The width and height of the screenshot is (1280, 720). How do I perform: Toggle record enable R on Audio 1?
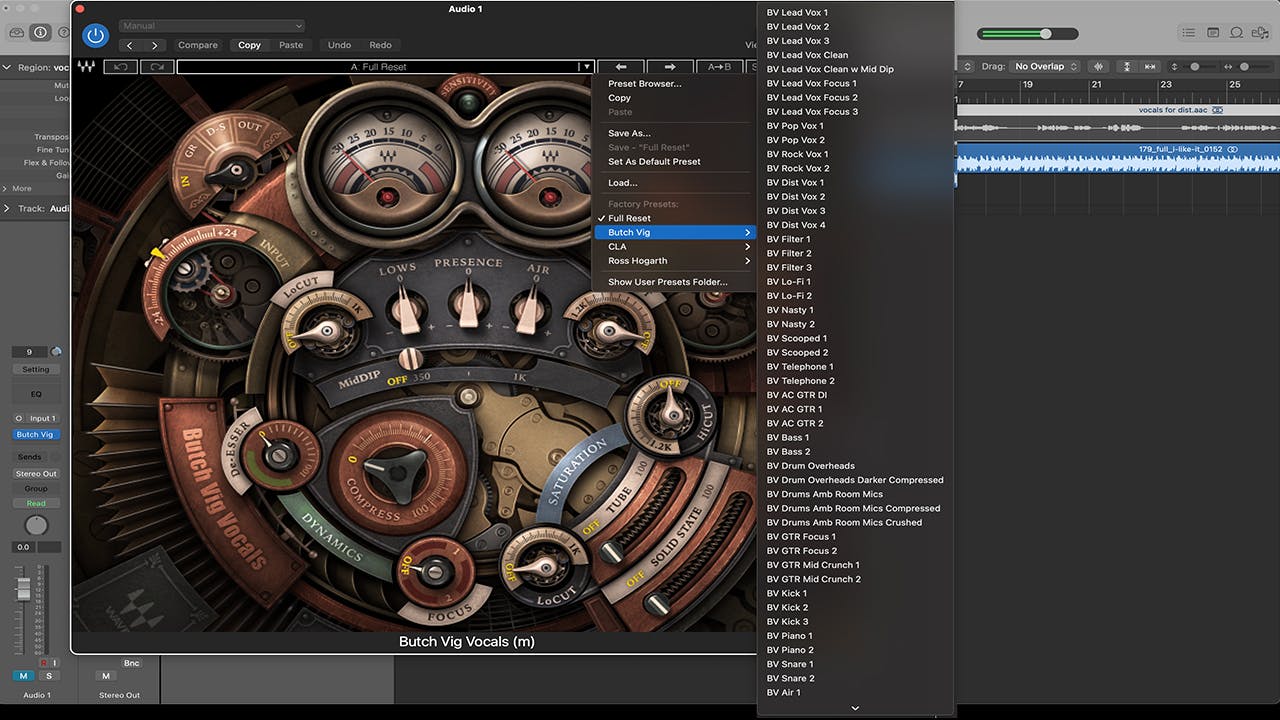[43, 663]
